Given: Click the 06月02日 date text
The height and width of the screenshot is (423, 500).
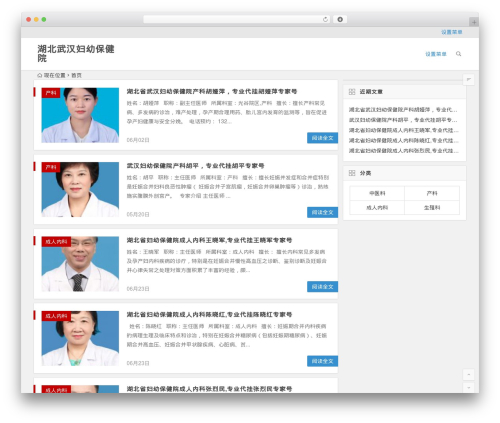Looking at the screenshot, I should pos(138,140).
